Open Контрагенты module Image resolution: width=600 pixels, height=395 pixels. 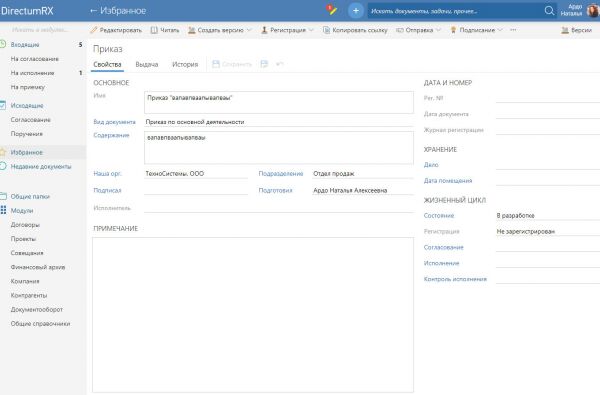click(x=29, y=295)
